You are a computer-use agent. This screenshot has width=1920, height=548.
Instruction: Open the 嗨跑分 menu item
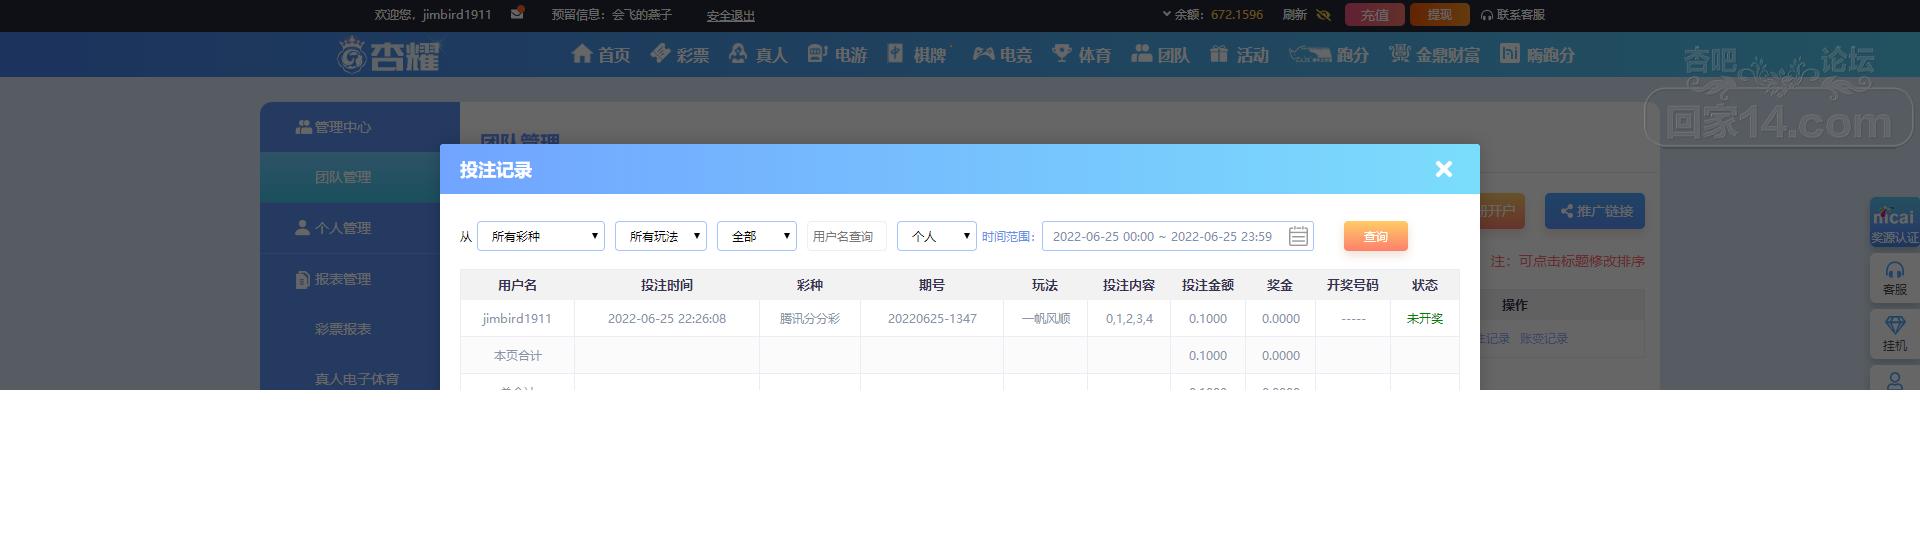tap(1537, 54)
